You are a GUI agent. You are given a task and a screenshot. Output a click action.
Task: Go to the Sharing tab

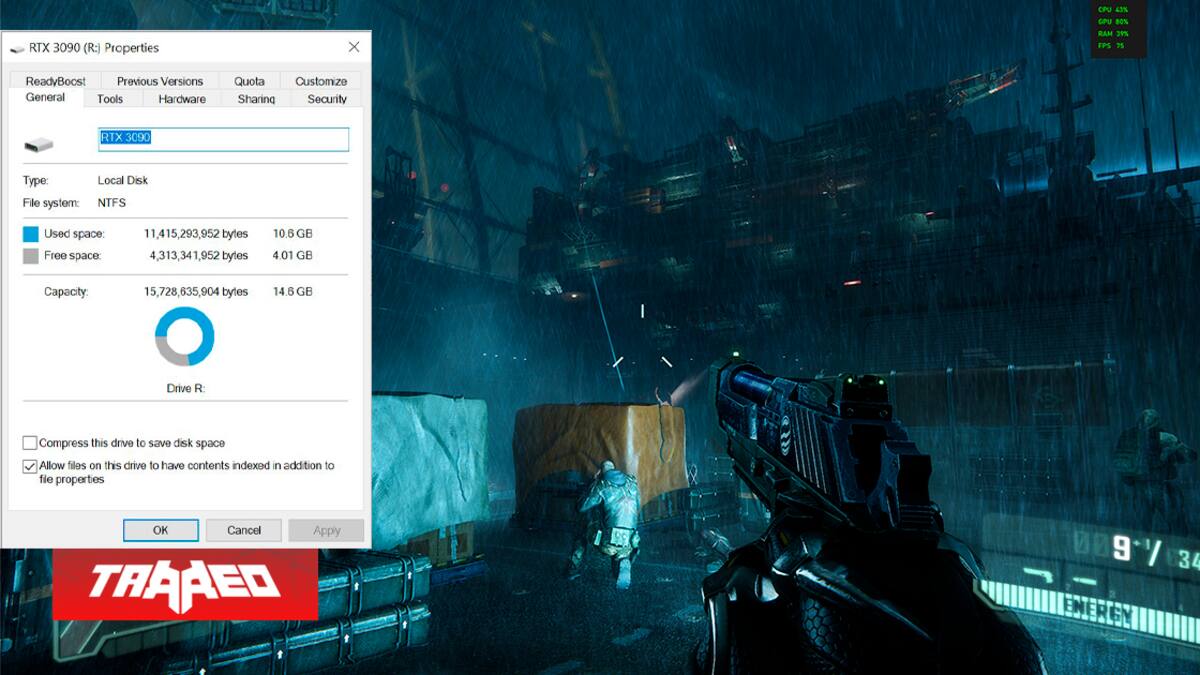point(256,99)
